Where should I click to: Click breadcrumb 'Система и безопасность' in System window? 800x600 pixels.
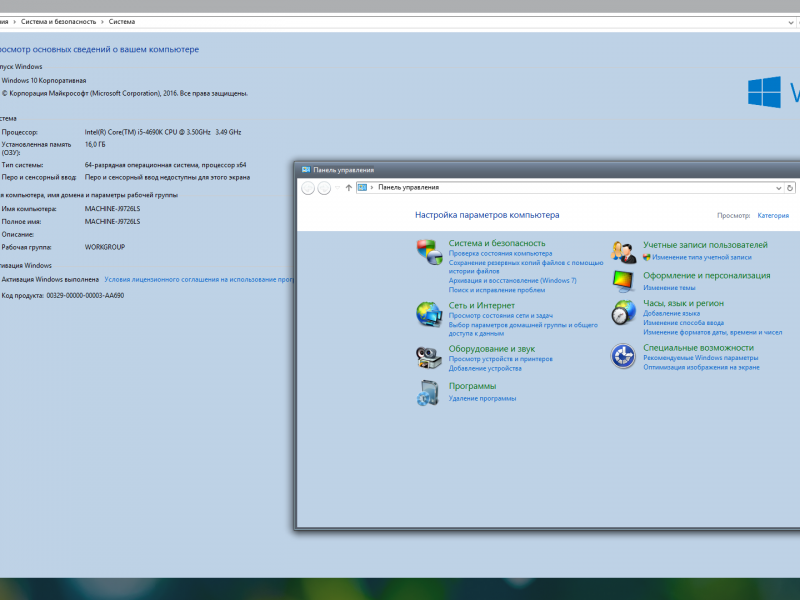point(58,22)
